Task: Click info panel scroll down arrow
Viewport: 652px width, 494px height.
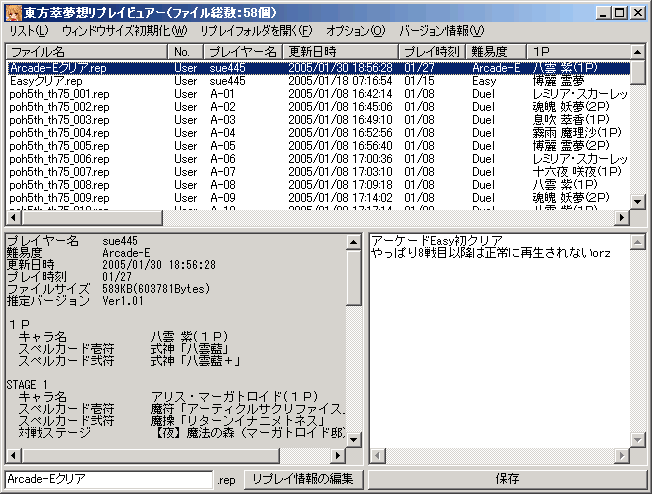Action: pos(354,440)
